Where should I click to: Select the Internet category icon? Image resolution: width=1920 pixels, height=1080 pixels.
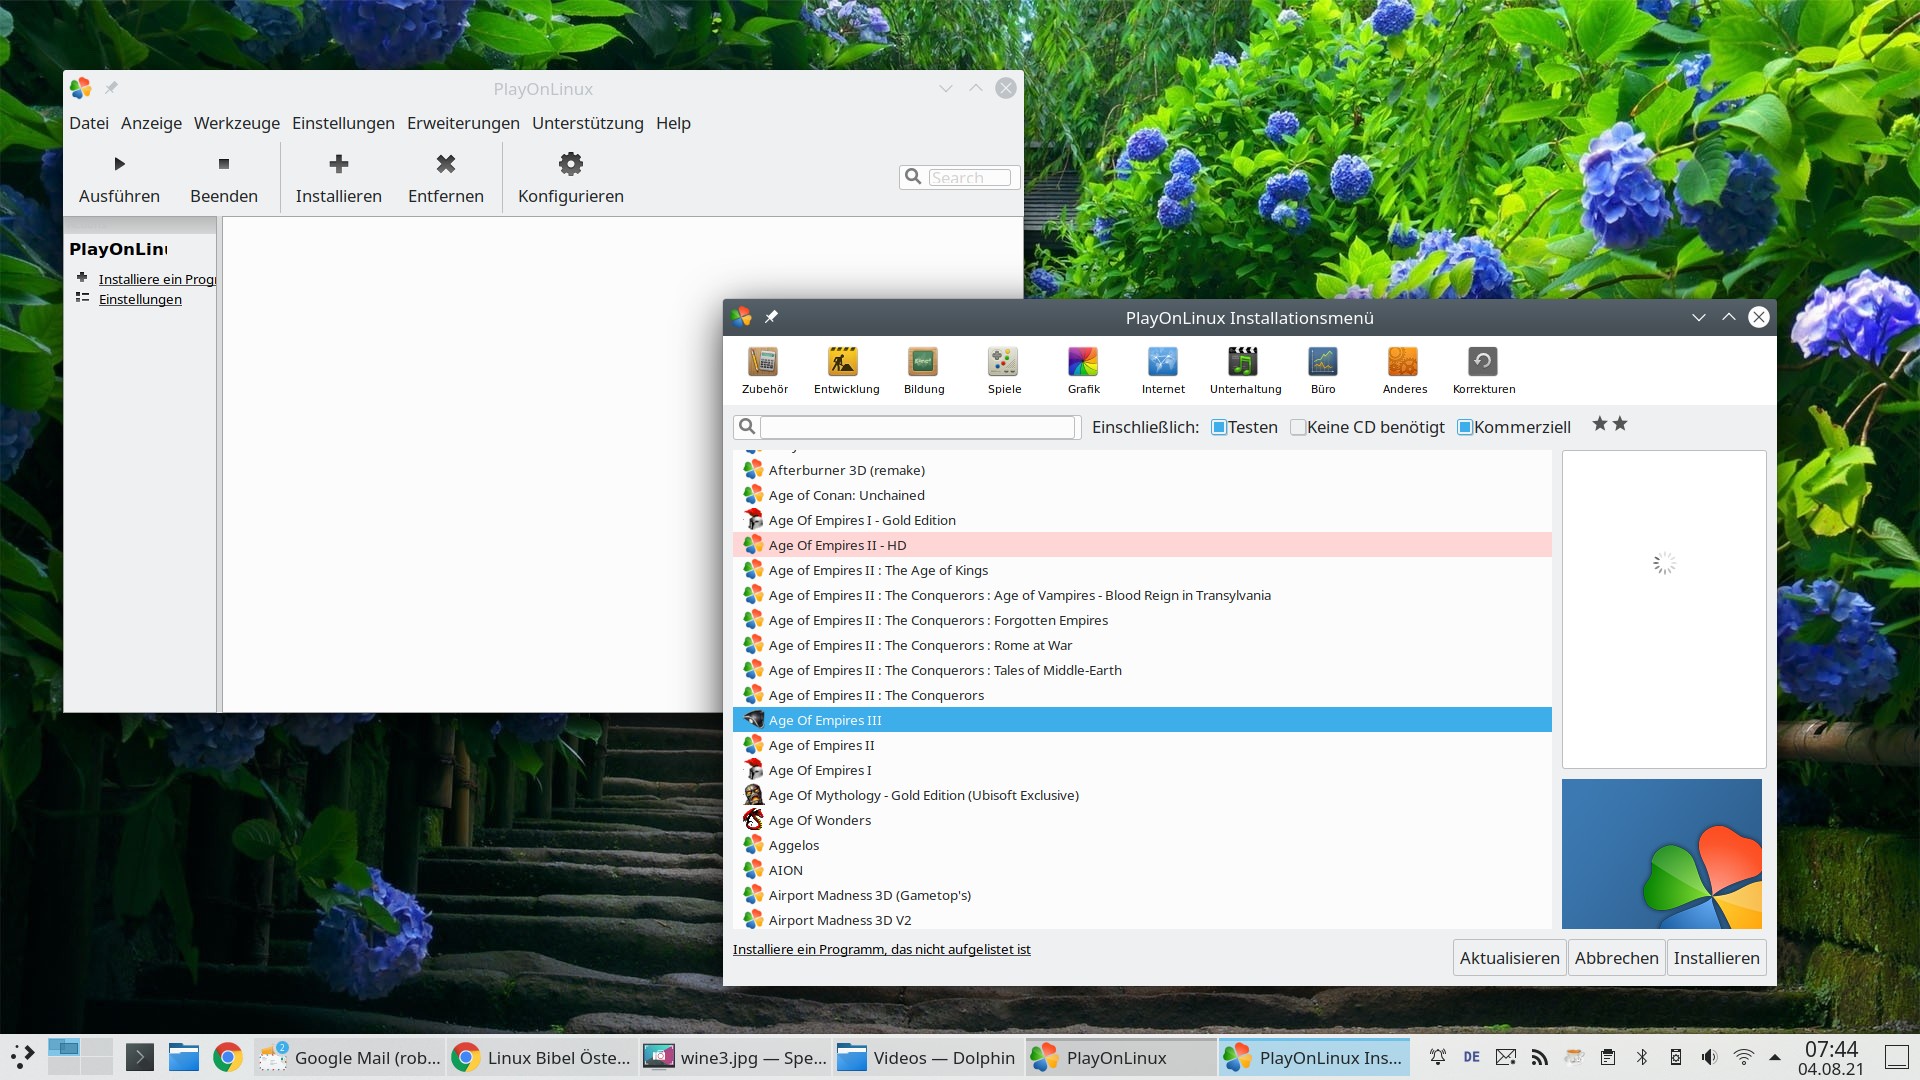point(1163,370)
